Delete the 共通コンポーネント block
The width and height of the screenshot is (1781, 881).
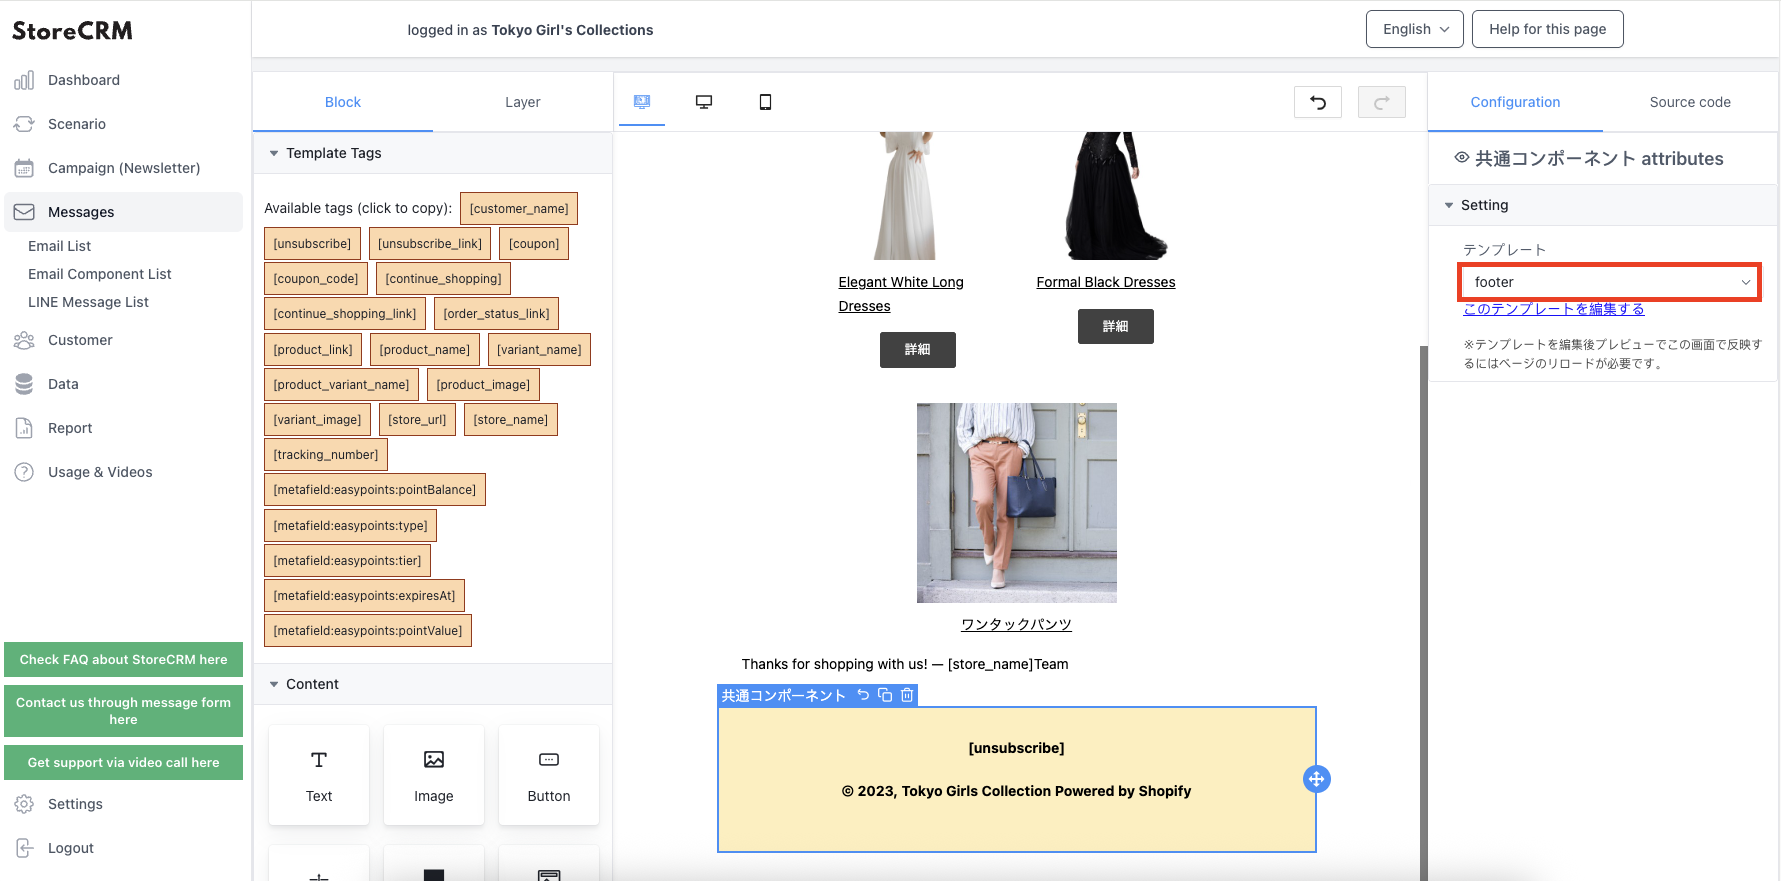point(907,695)
